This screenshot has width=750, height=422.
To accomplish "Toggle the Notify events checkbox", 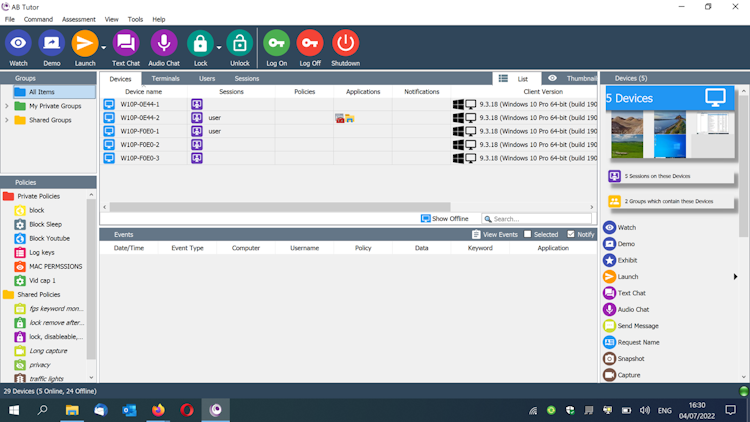I will pos(571,234).
